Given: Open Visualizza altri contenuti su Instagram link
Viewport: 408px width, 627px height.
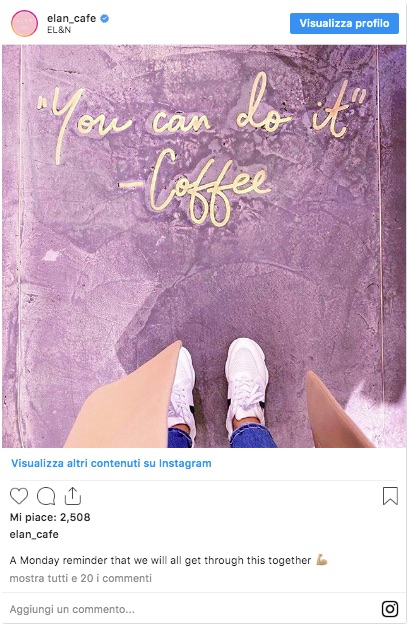Looking at the screenshot, I should point(111,463).
